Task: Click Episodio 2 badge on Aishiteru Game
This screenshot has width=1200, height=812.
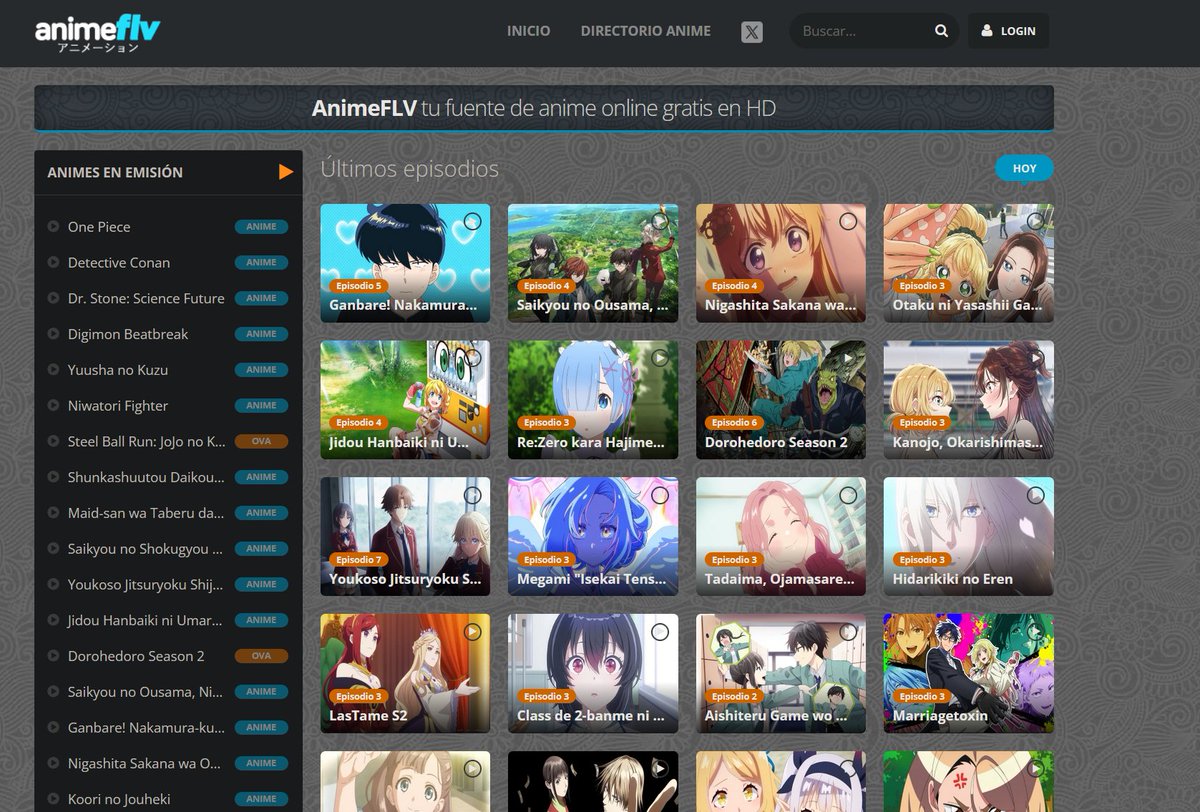Action: [733, 696]
